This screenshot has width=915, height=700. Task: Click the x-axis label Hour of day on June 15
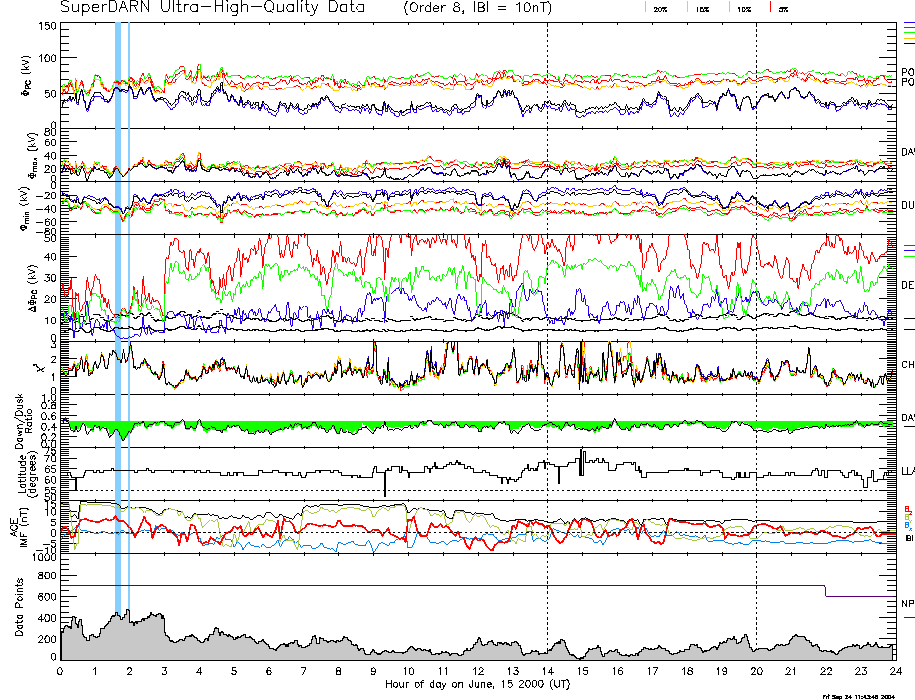(477, 685)
